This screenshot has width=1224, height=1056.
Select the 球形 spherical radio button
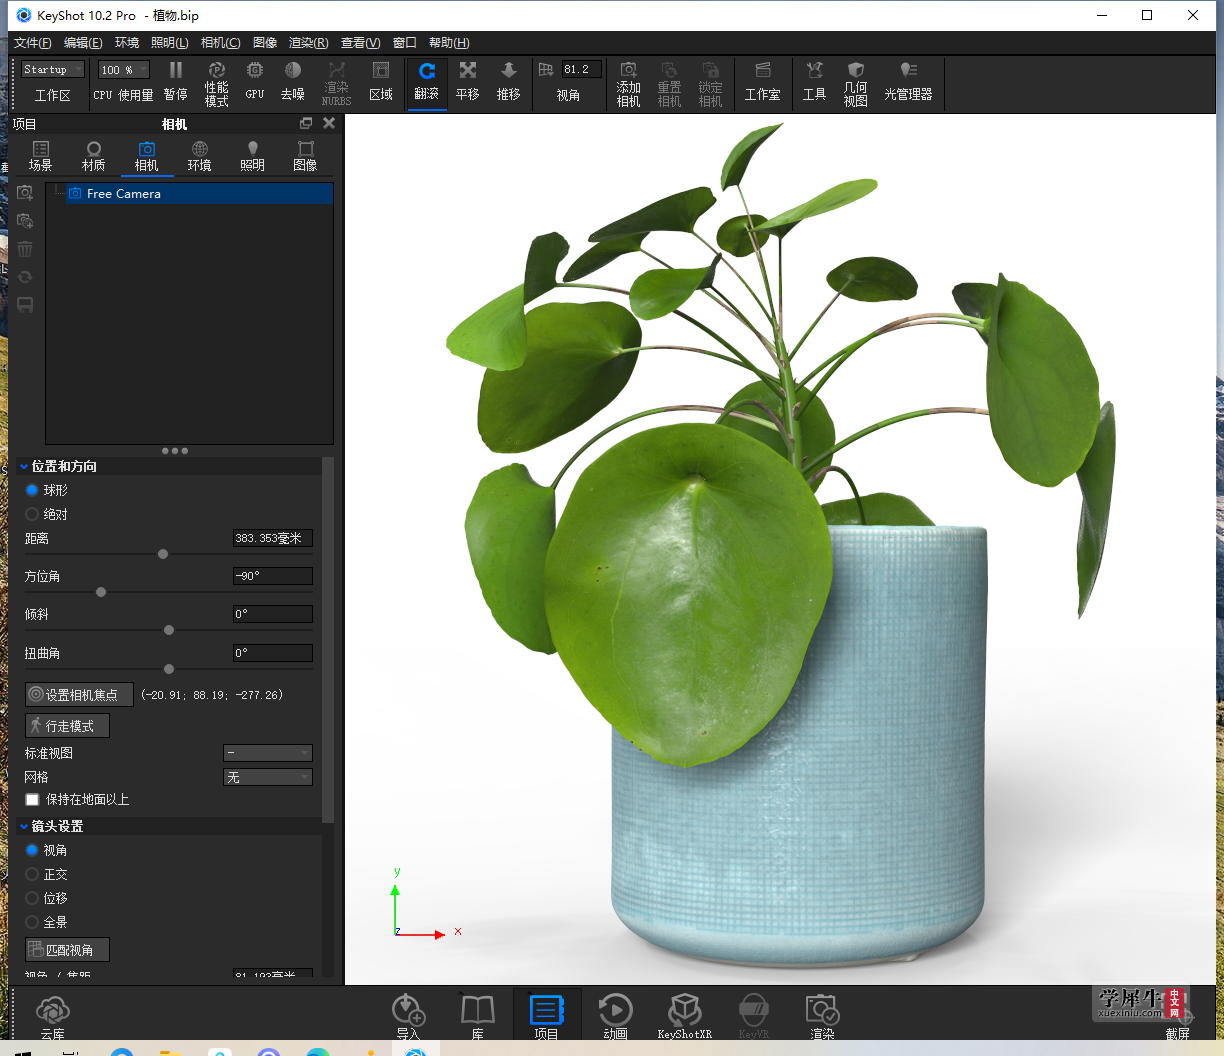click(x=32, y=490)
